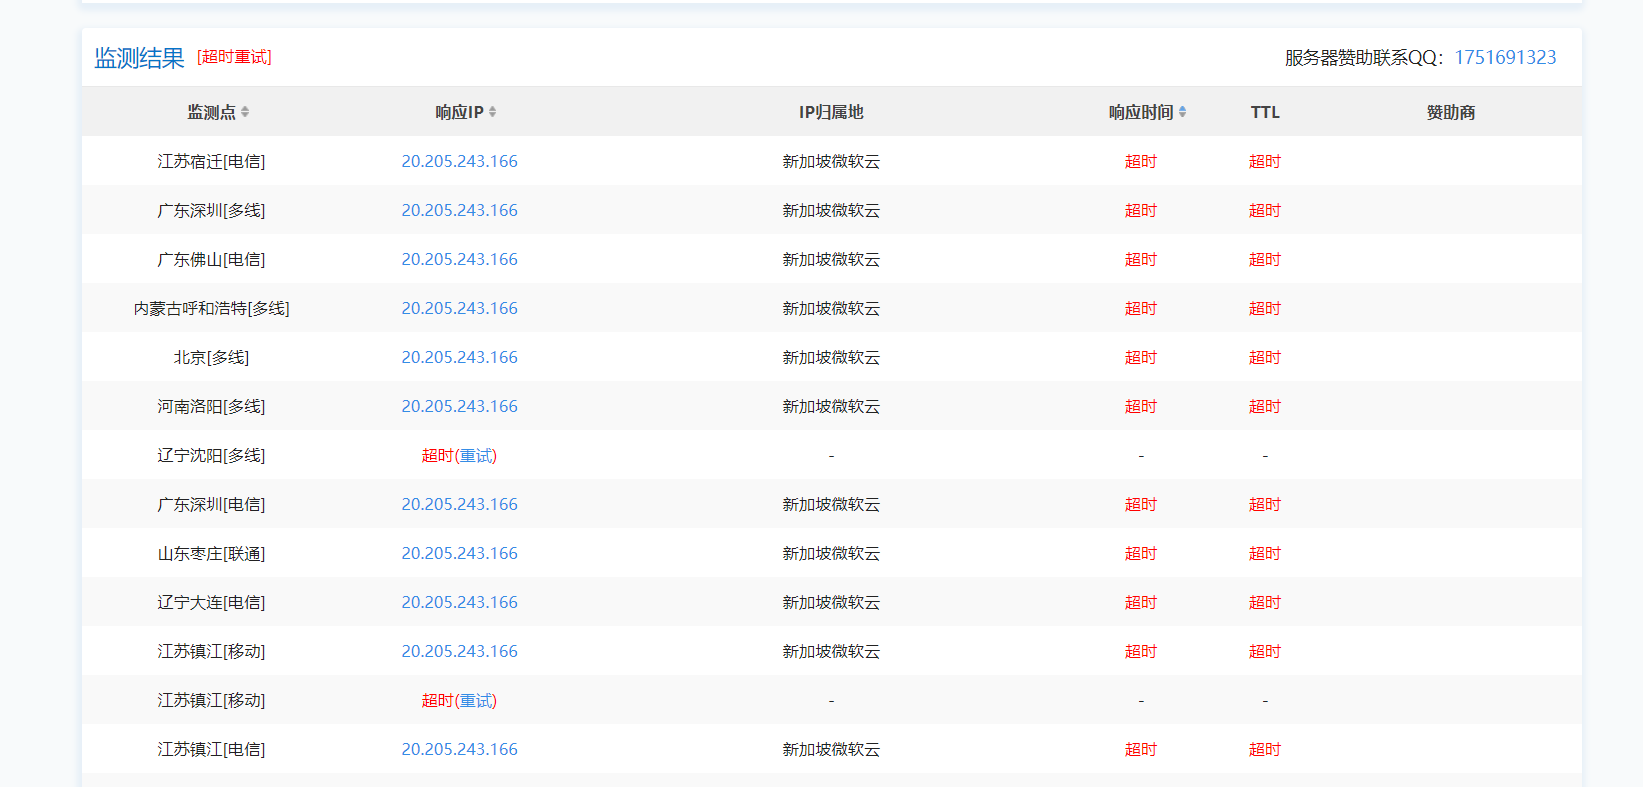The width and height of the screenshot is (1643, 787).
Task: Click sort icon next to 监测点 header
Action: [x=245, y=112]
